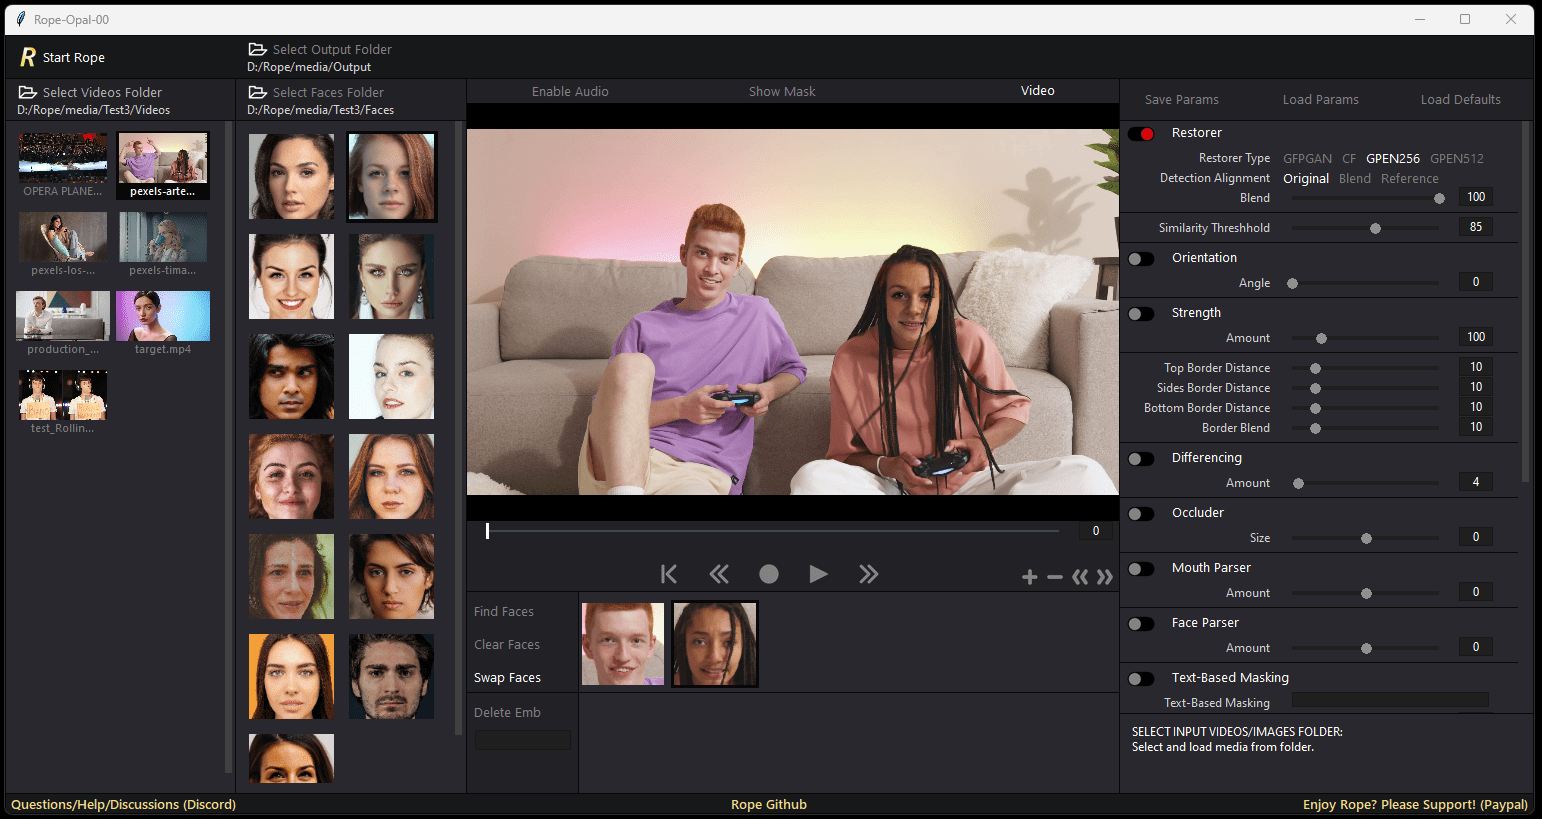The image size is (1542, 819).
Task: Remove marker using the minus icon
Action: point(1054,577)
